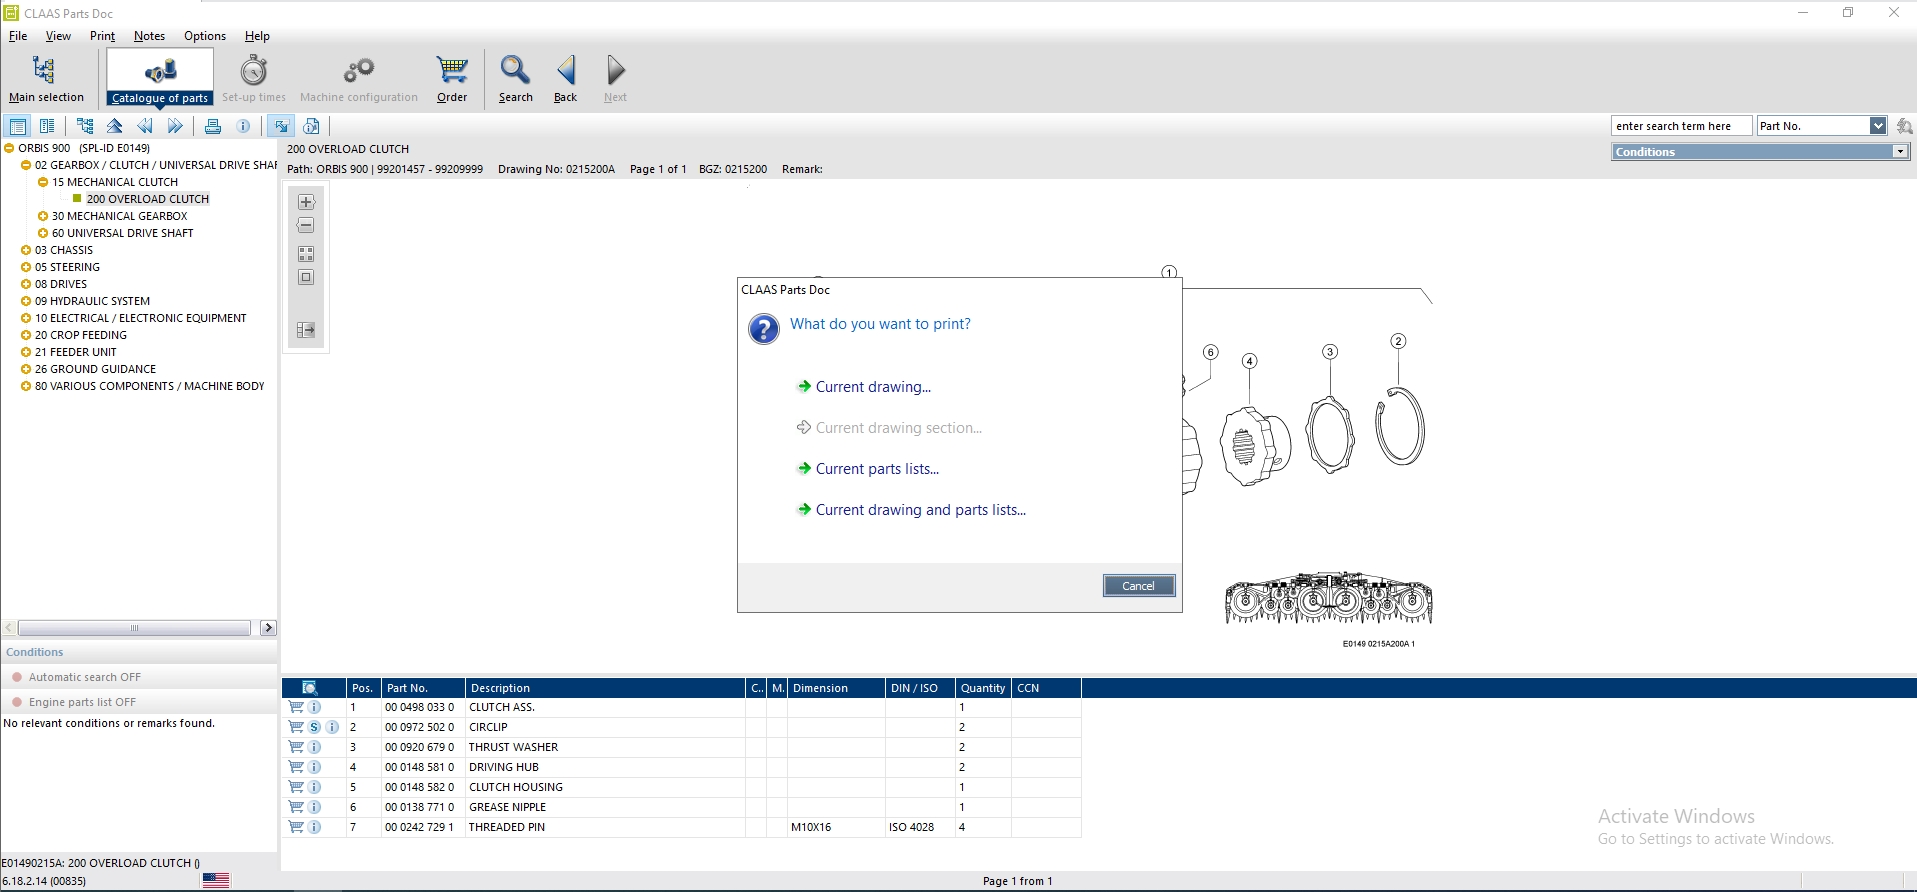The width and height of the screenshot is (1917, 892).
Task: Go Back with the left arrow
Action: click(565, 78)
